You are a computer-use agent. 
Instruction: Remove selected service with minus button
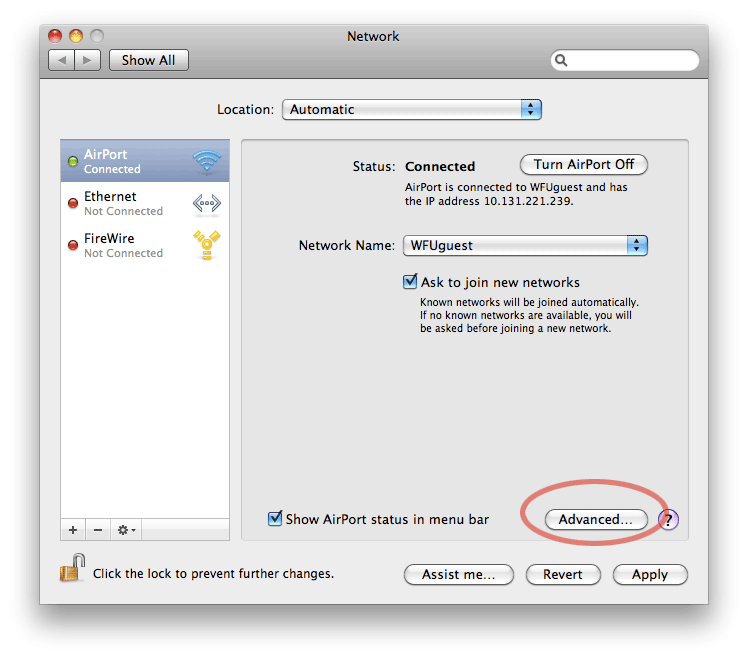pyautogui.click(x=98, y=530)
